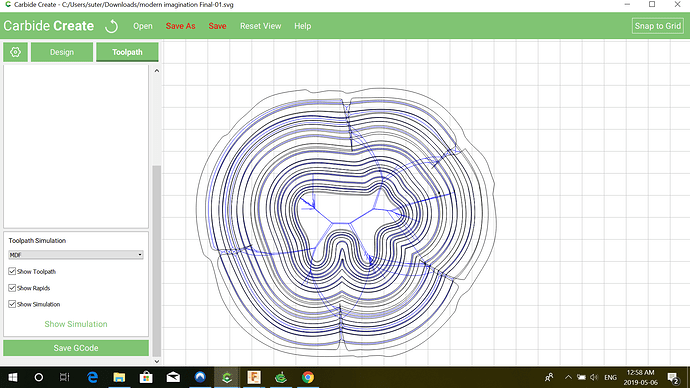
Task: Launch File Explorer from the taskbar
Action: pos(119,377)
